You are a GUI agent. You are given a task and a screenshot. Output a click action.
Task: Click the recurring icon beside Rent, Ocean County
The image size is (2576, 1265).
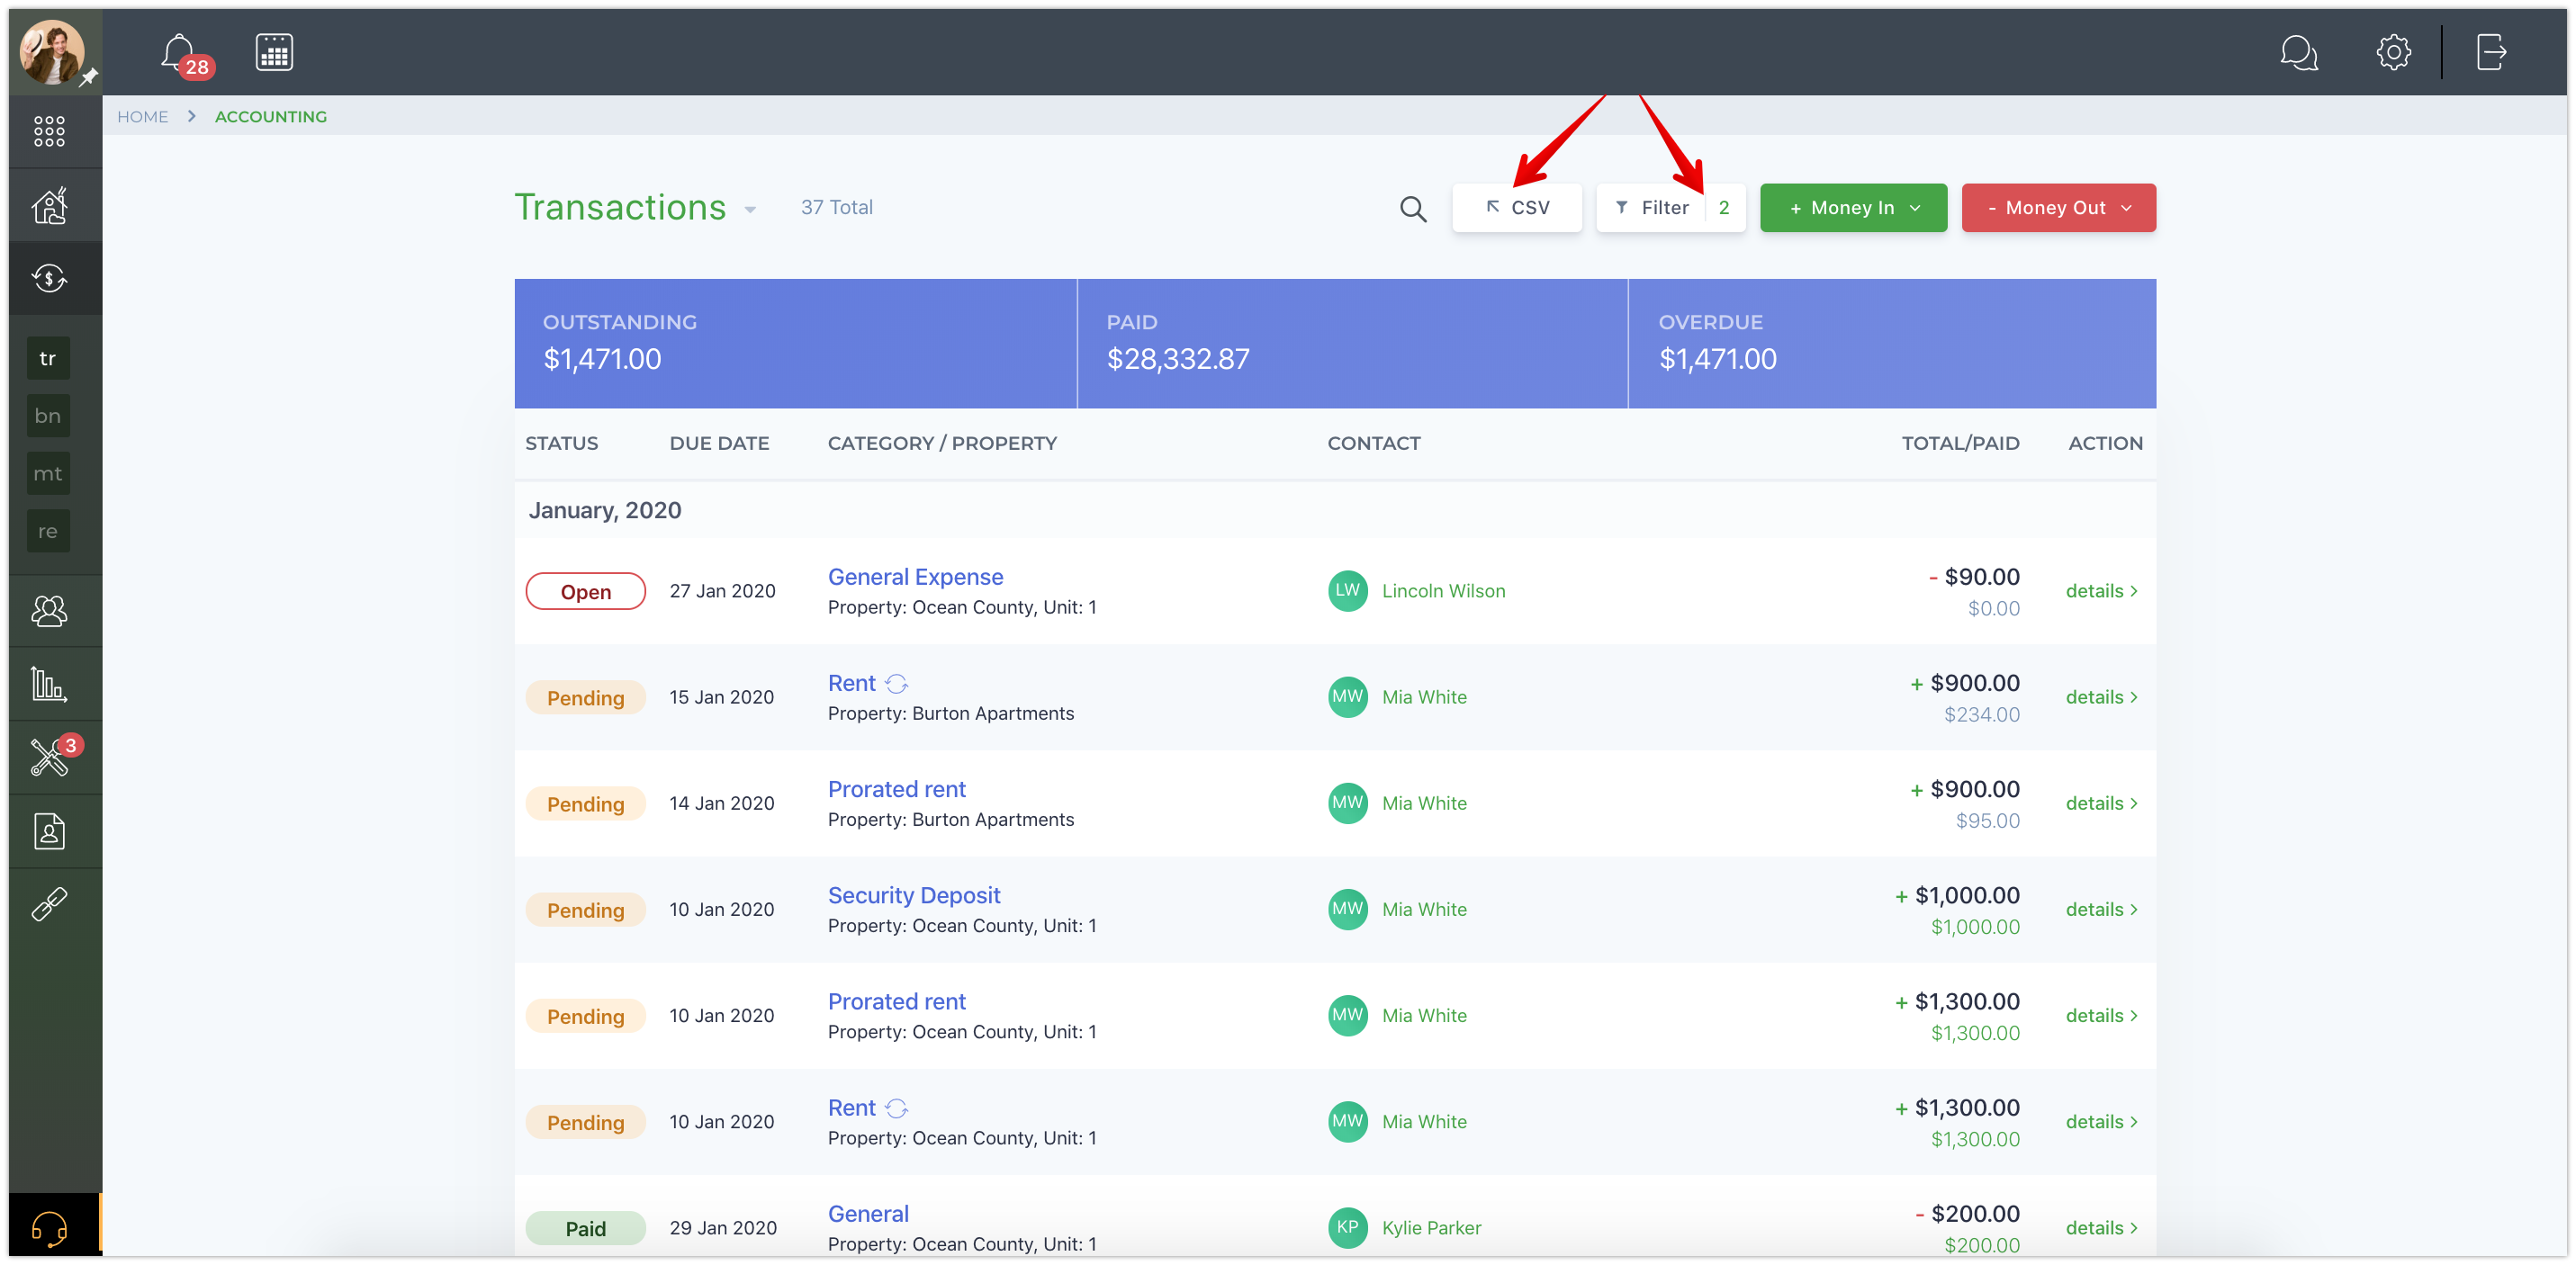pyautogui.click(x=896, y=1108)
